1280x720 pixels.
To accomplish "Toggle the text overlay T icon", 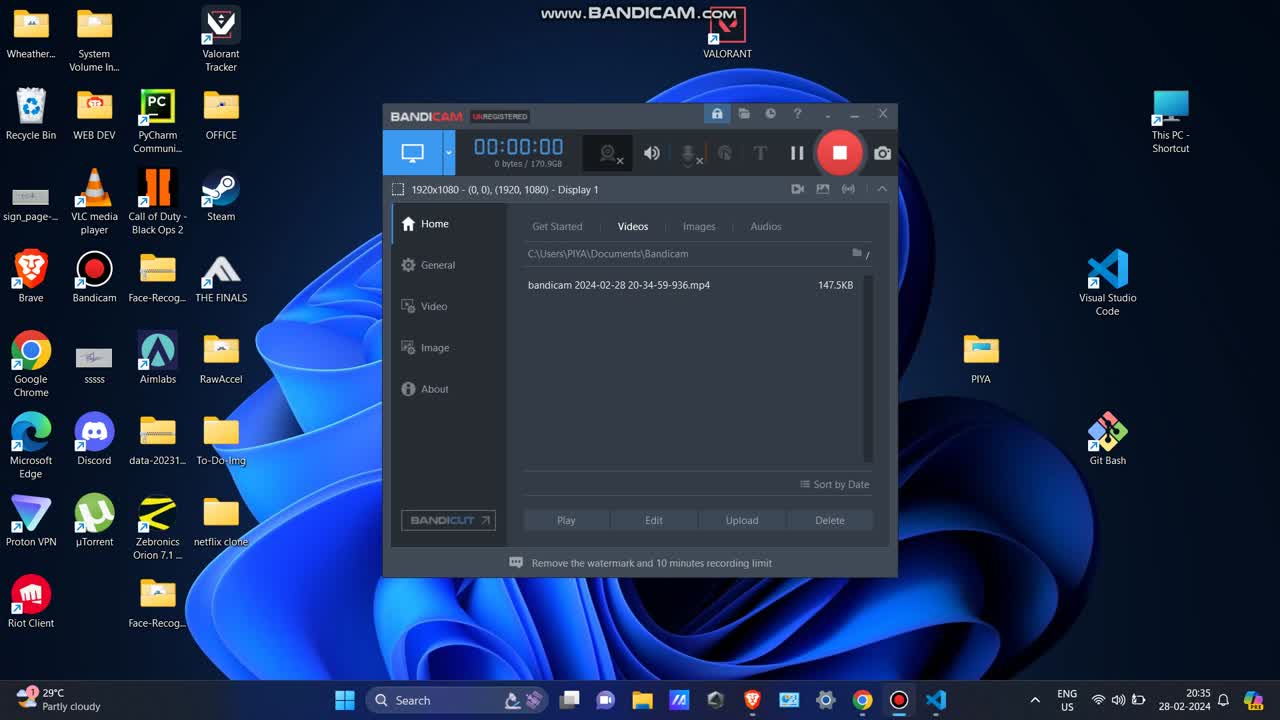I will tap(760, 153).
